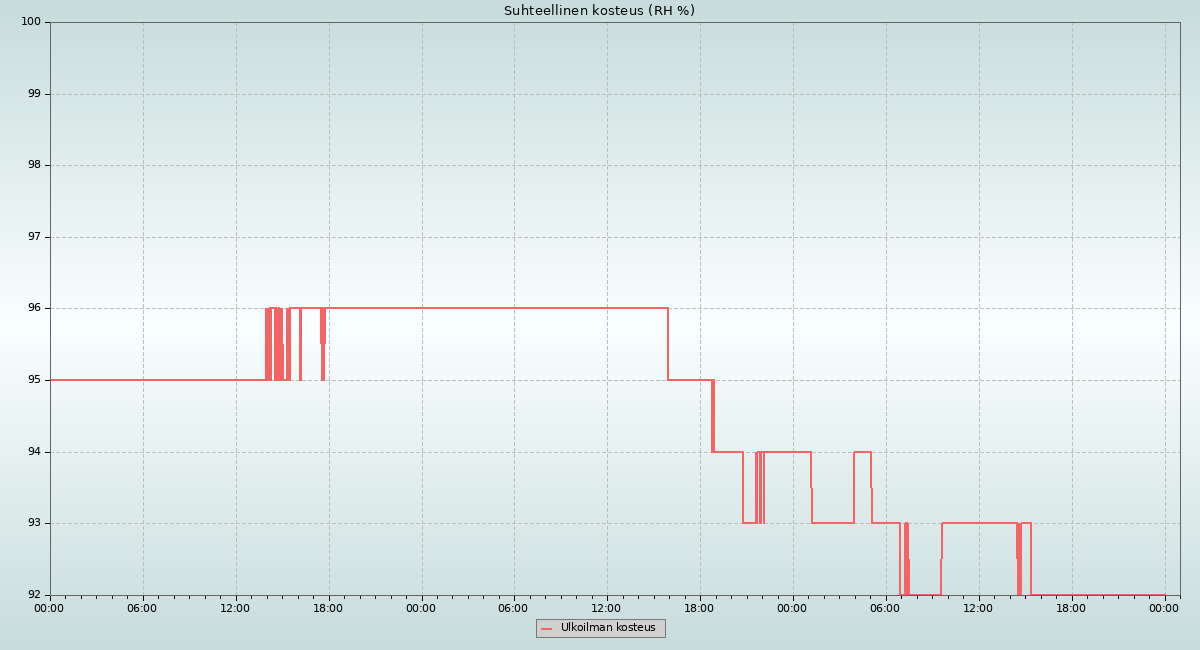
Task: Click the 93% plateau above the last 12:00 label
Action: coord(979,523)
